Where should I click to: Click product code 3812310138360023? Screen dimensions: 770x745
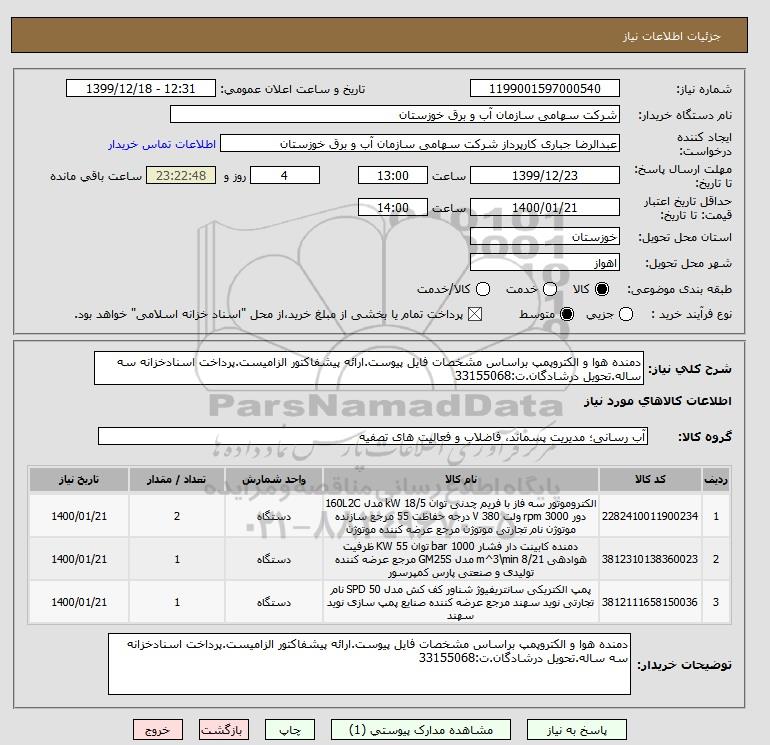tap(650, 559)
